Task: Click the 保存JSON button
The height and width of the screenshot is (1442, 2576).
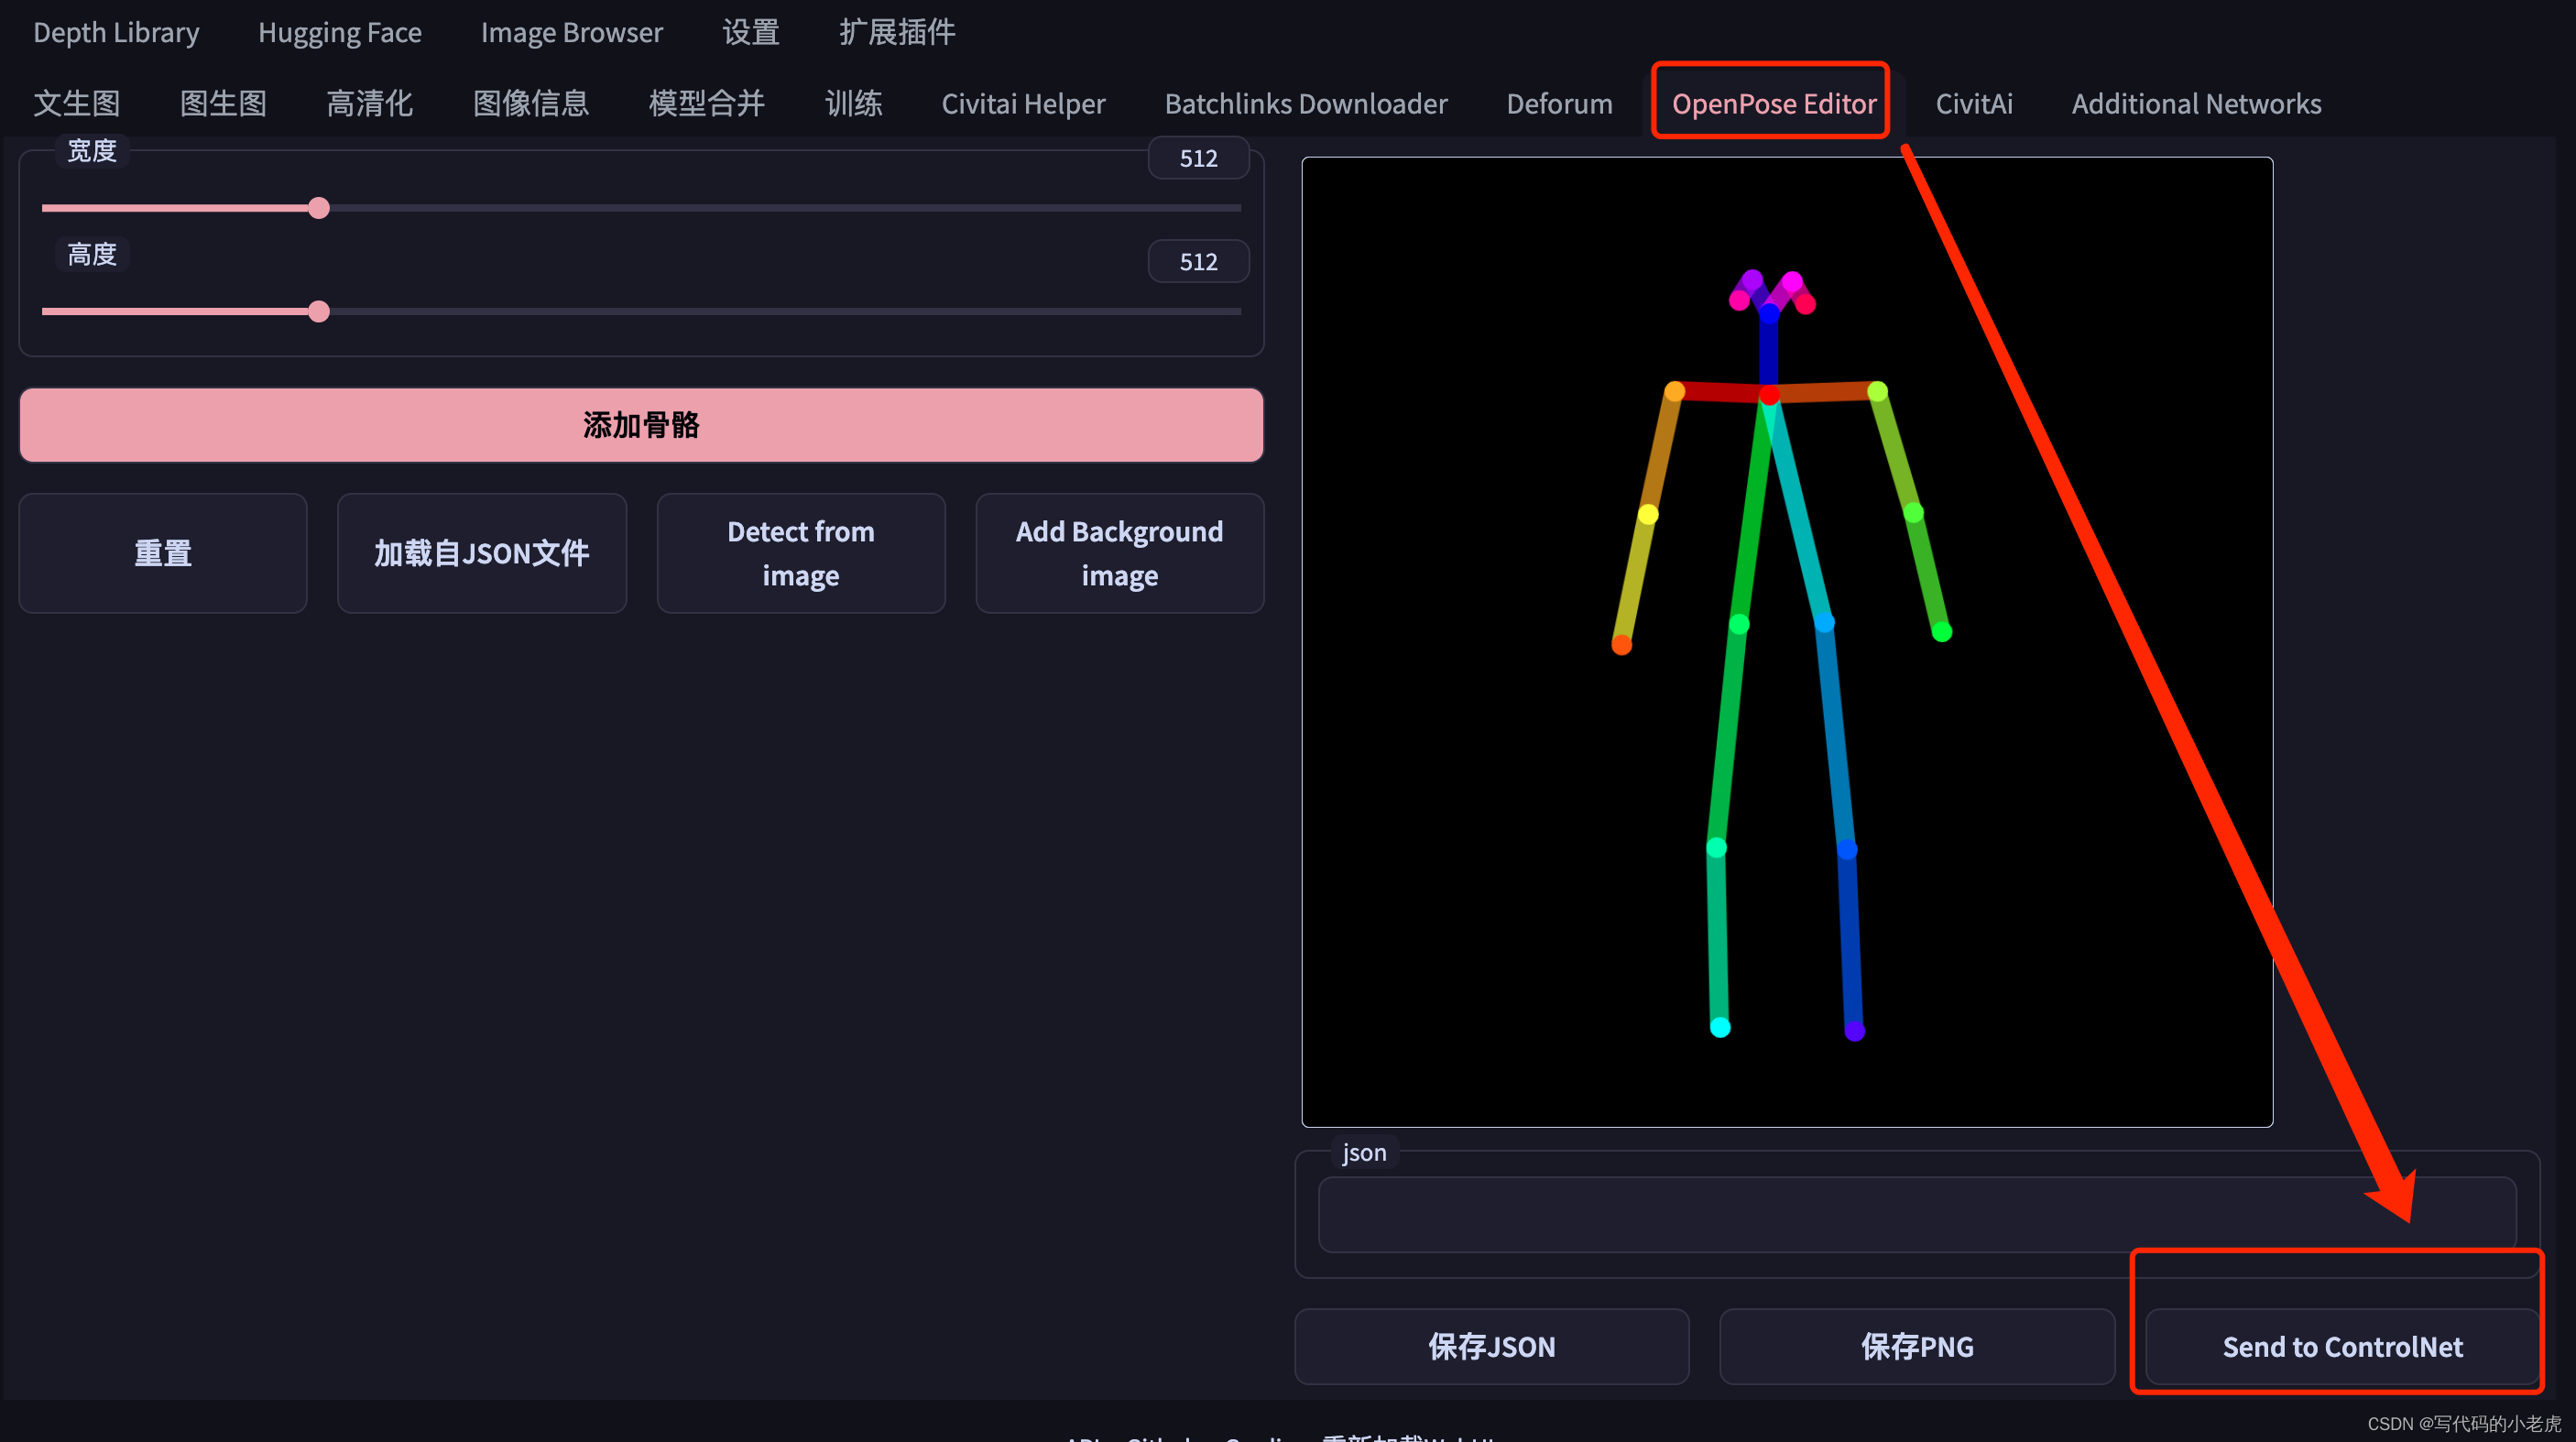Action: pos(1491,1346)
